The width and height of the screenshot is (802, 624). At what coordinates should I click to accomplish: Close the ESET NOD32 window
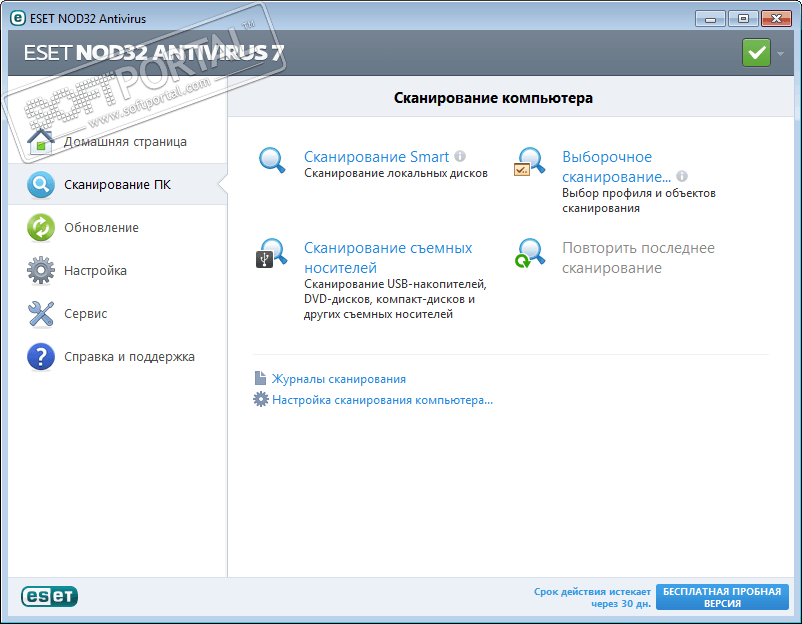click(776, 19)
